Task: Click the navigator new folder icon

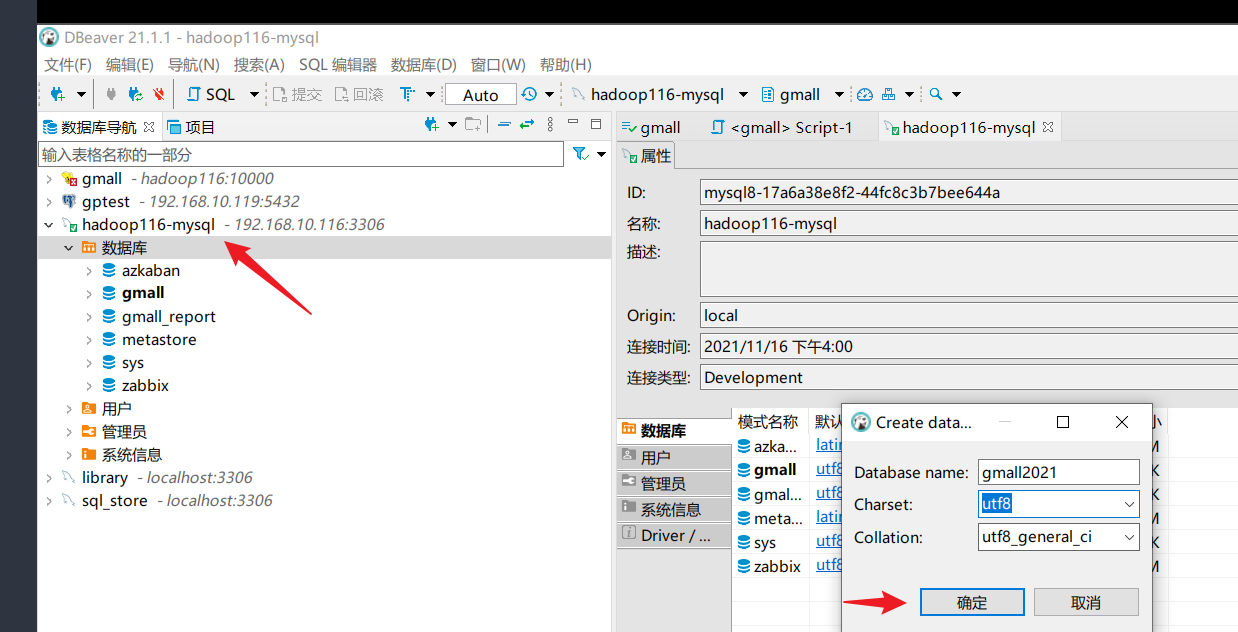Action: 473,125
